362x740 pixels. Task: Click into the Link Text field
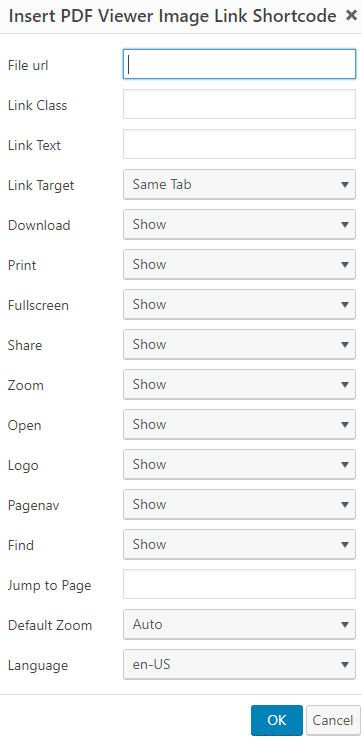(x=239, y=144)
